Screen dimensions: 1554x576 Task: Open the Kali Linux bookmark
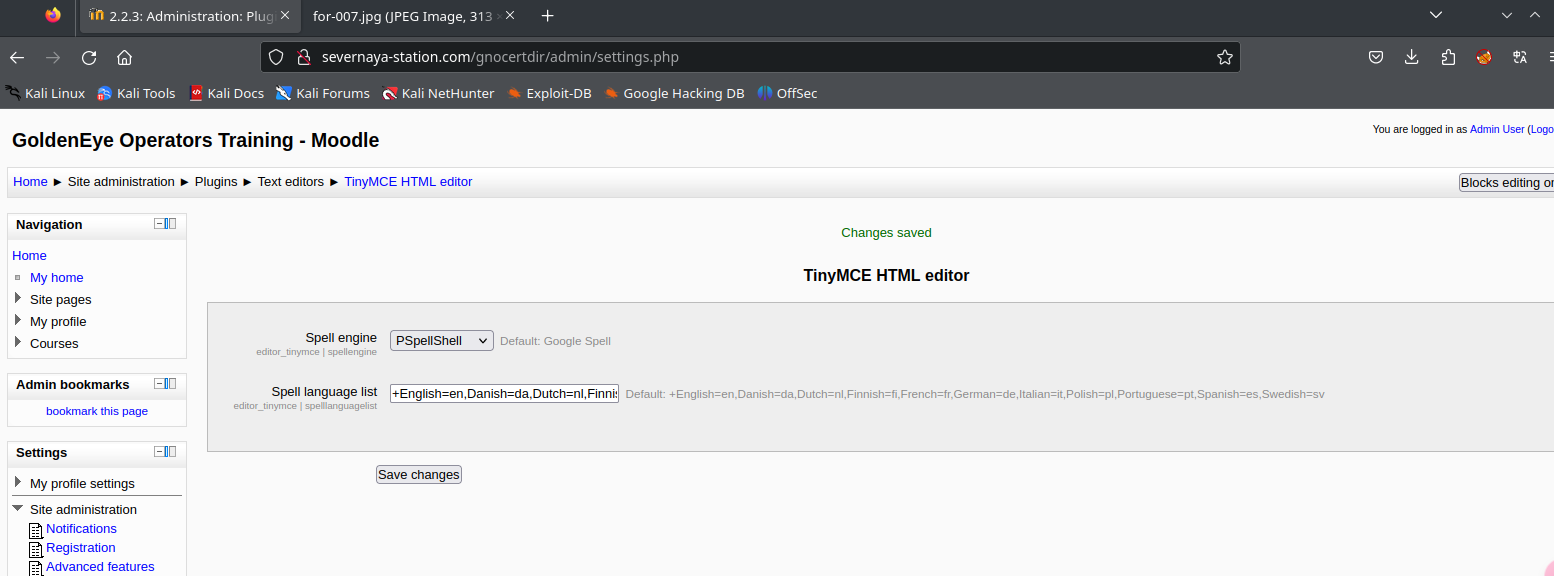click(45, 93)
